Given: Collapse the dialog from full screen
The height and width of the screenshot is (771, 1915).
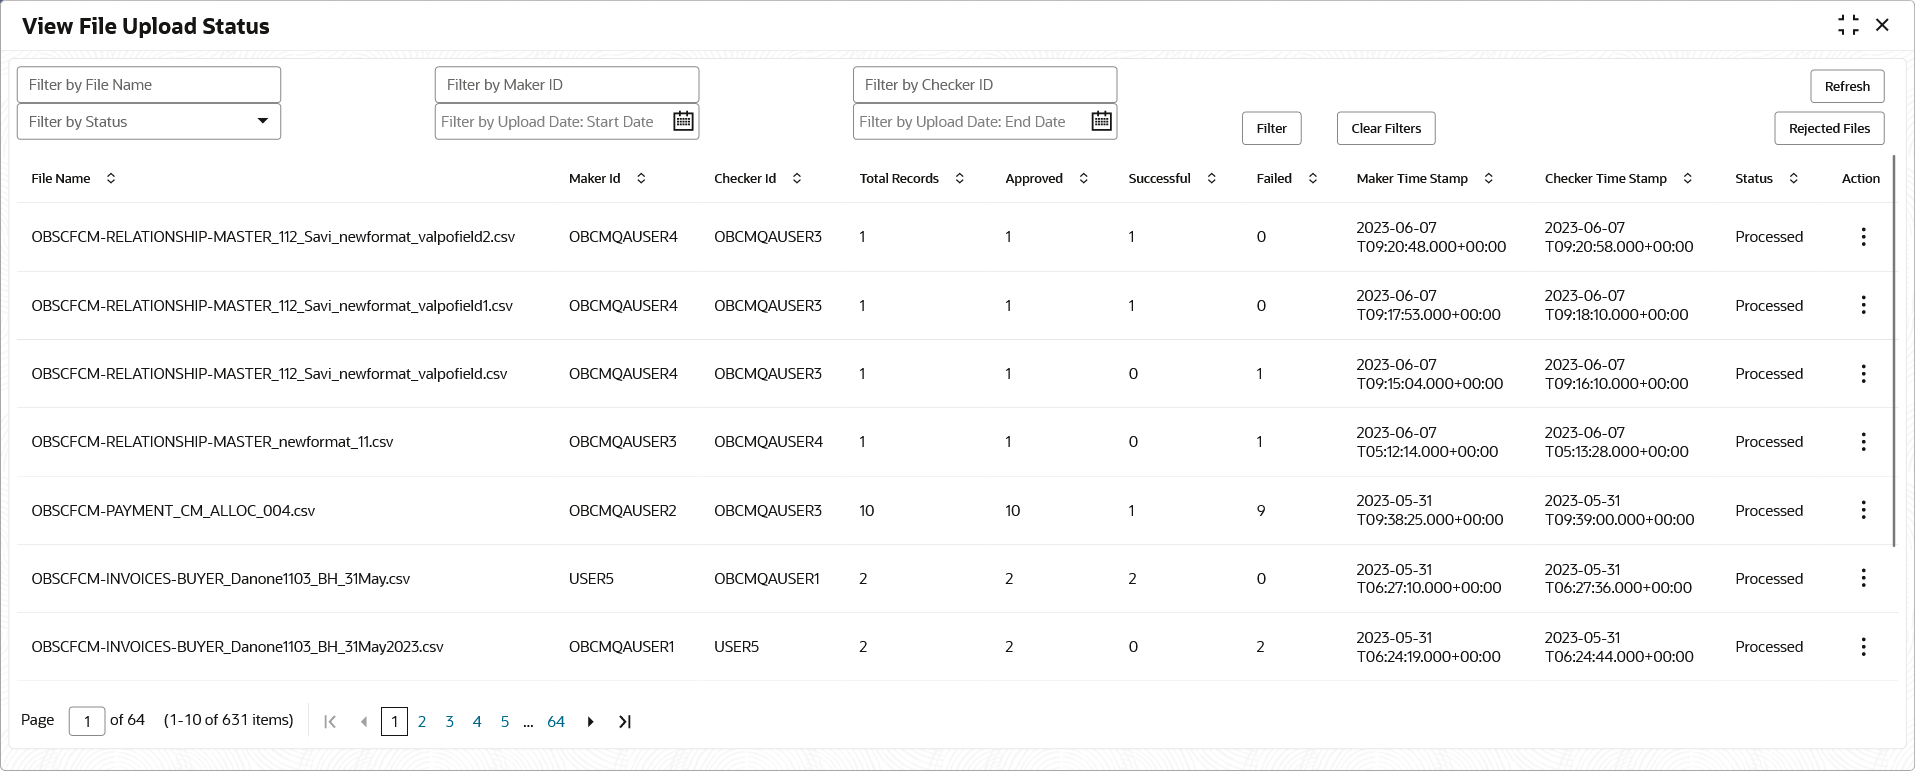Looking at the screenshot, I should tap(1848, 25).
